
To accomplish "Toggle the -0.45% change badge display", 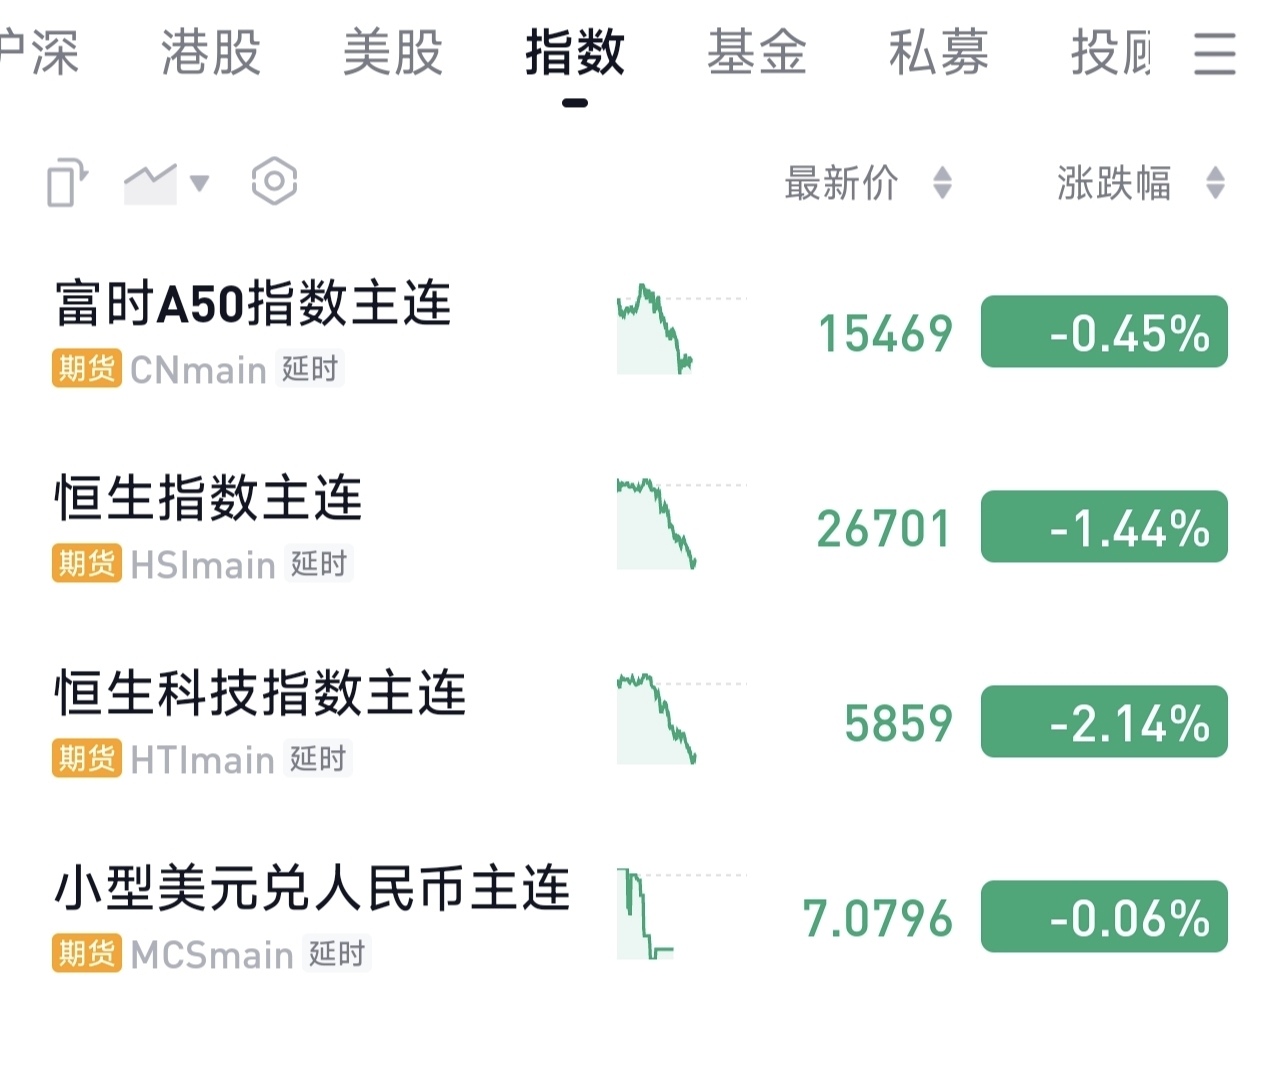I will 1104,332.
